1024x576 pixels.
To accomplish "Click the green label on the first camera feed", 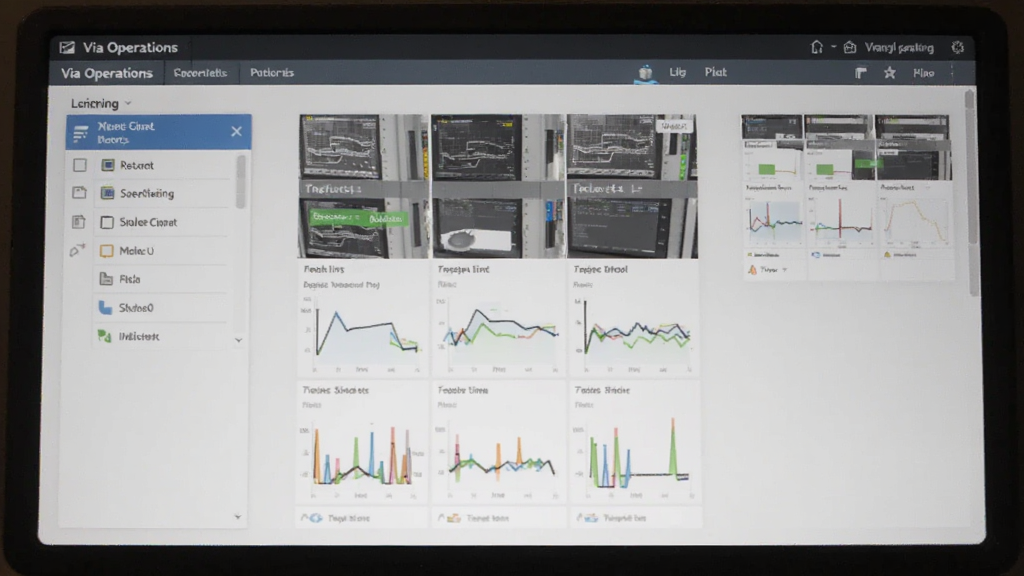I will pos(358,217).
